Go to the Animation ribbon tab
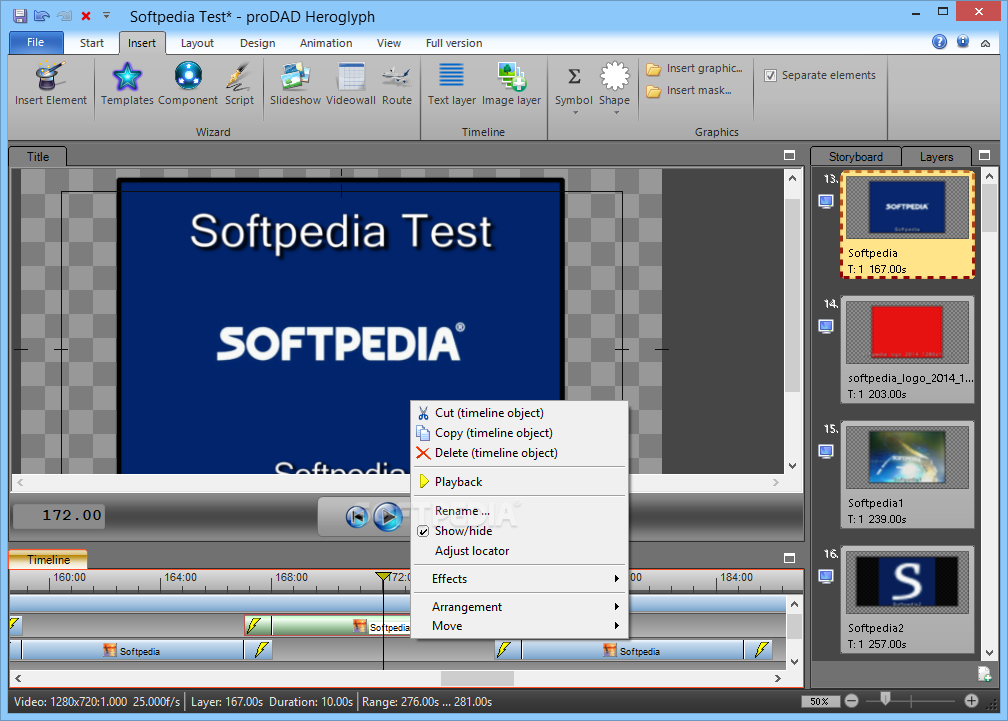Image resolution: width=1008 pixels, height=721 pixels. click(326, 43)
